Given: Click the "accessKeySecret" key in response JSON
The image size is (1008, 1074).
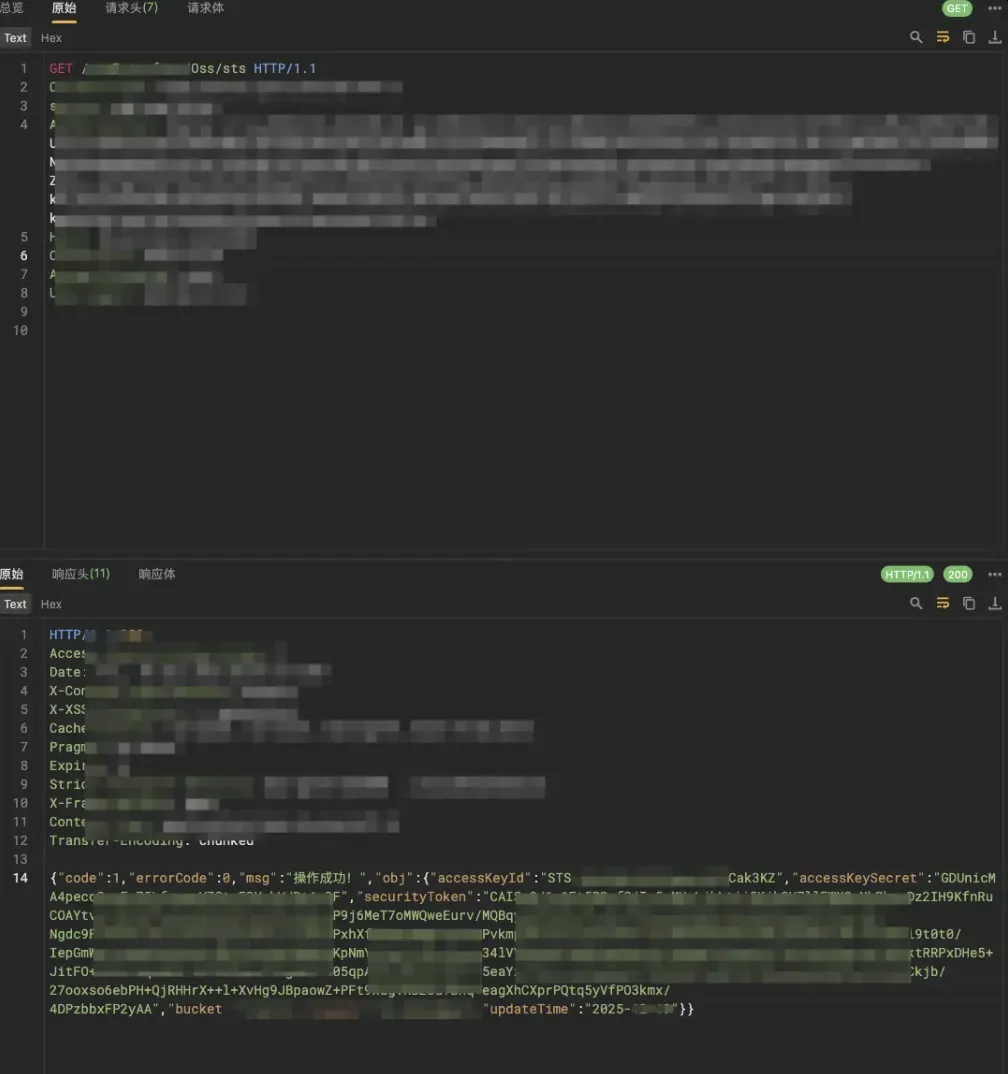Looking at the screenshot, I should point(859,878).
